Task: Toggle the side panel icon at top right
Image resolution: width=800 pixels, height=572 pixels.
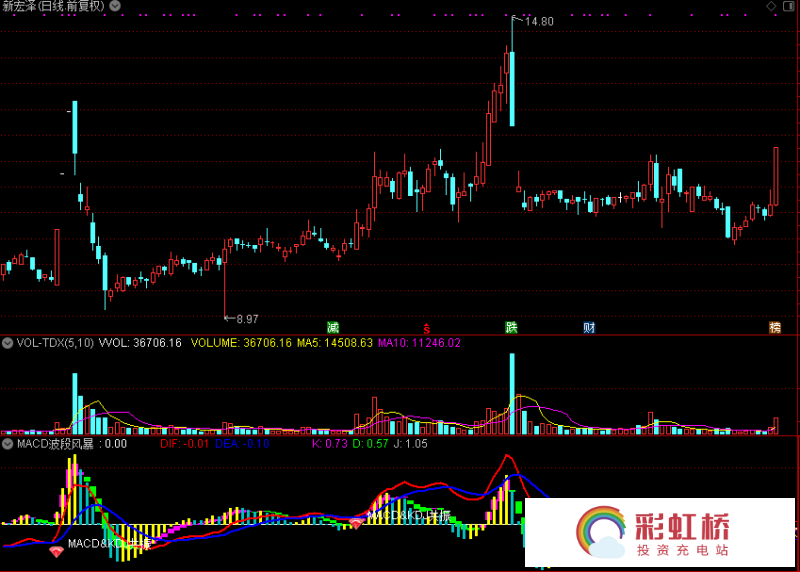Action: [788, 6]
